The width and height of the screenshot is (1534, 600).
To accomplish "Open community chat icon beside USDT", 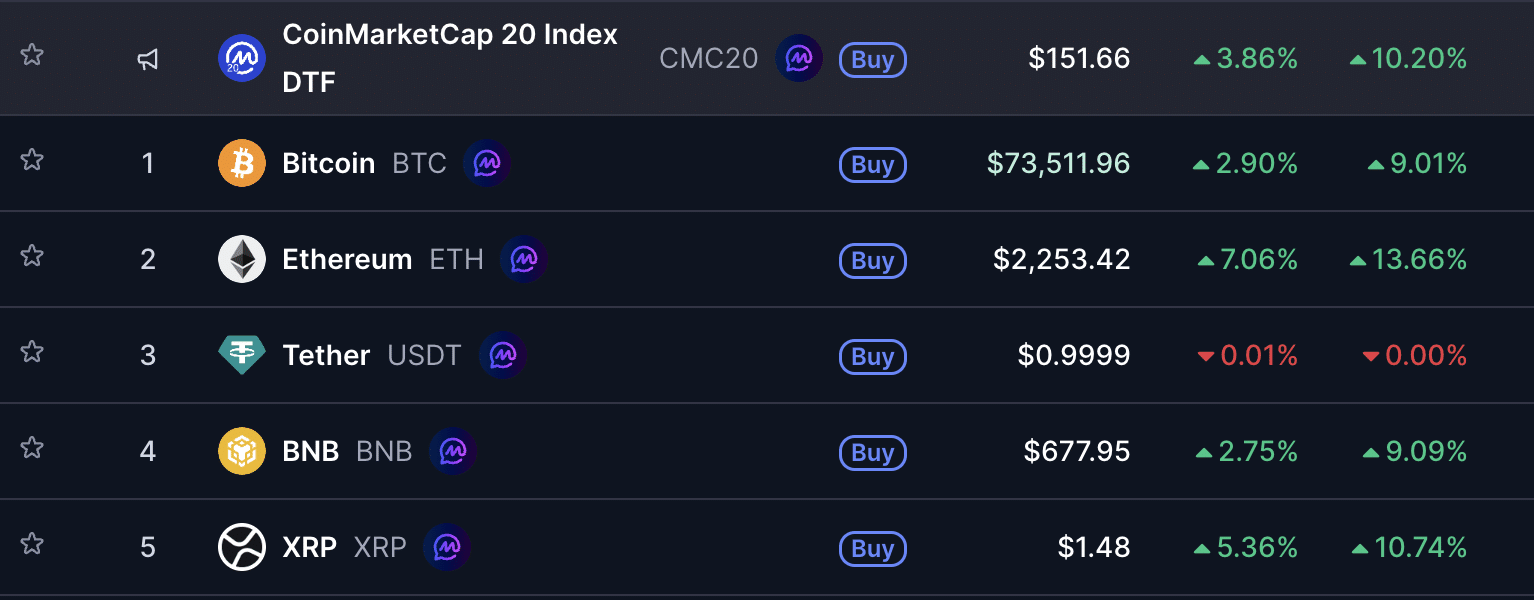I will [x=503, y=355].
